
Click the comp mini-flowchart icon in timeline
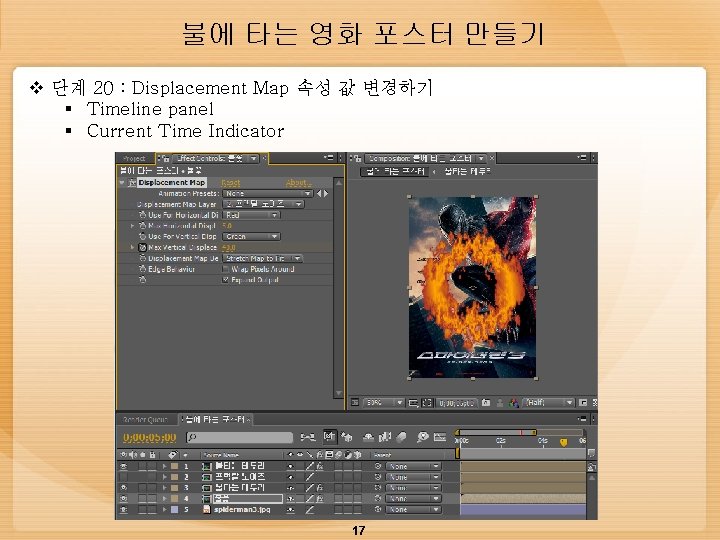(x=307, y=437)
